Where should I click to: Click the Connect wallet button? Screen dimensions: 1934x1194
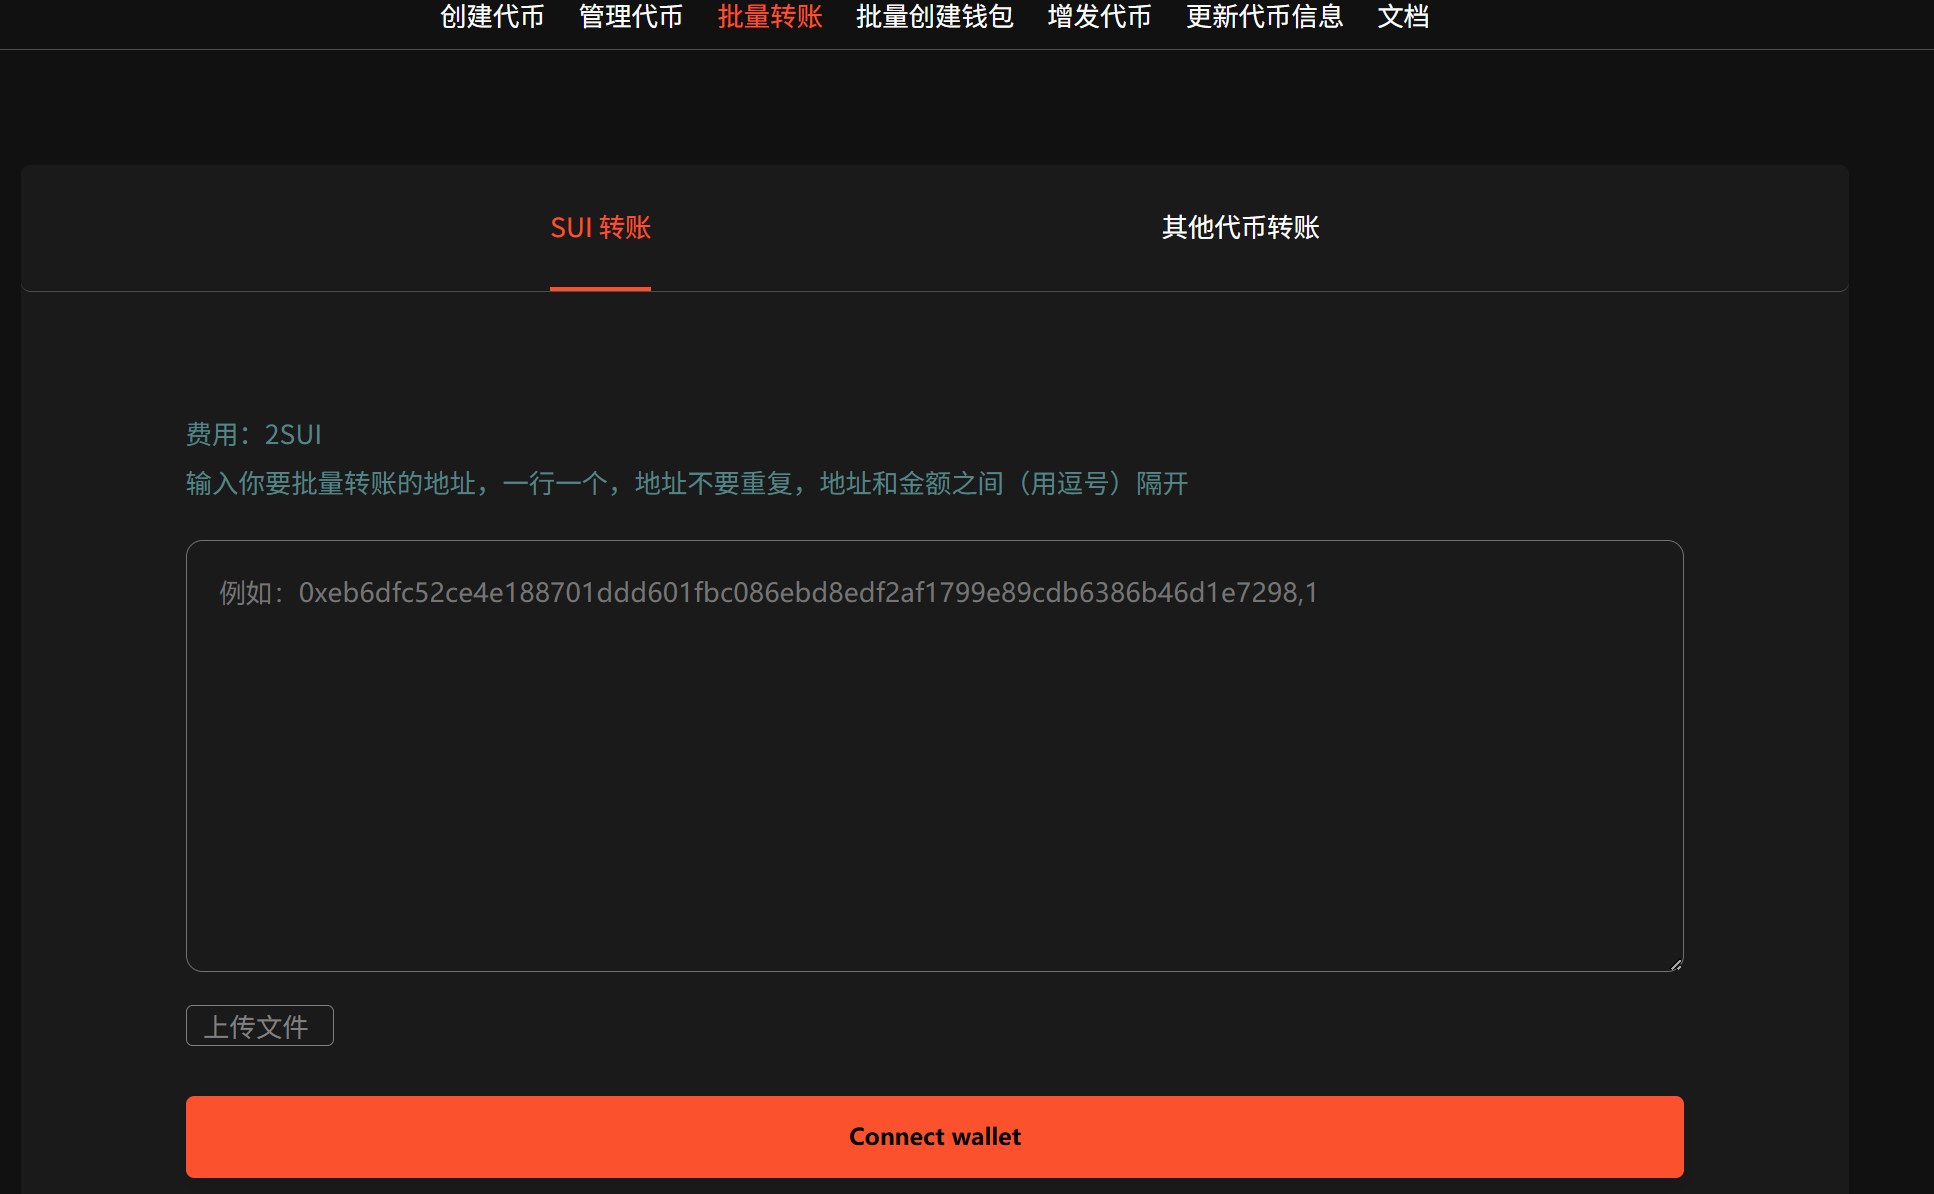[x=935, y=1137]
